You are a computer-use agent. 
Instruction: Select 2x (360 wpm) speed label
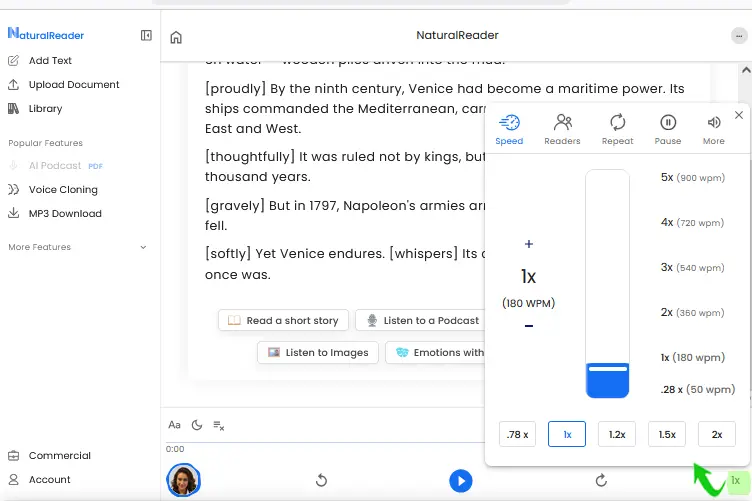[693, 313]
